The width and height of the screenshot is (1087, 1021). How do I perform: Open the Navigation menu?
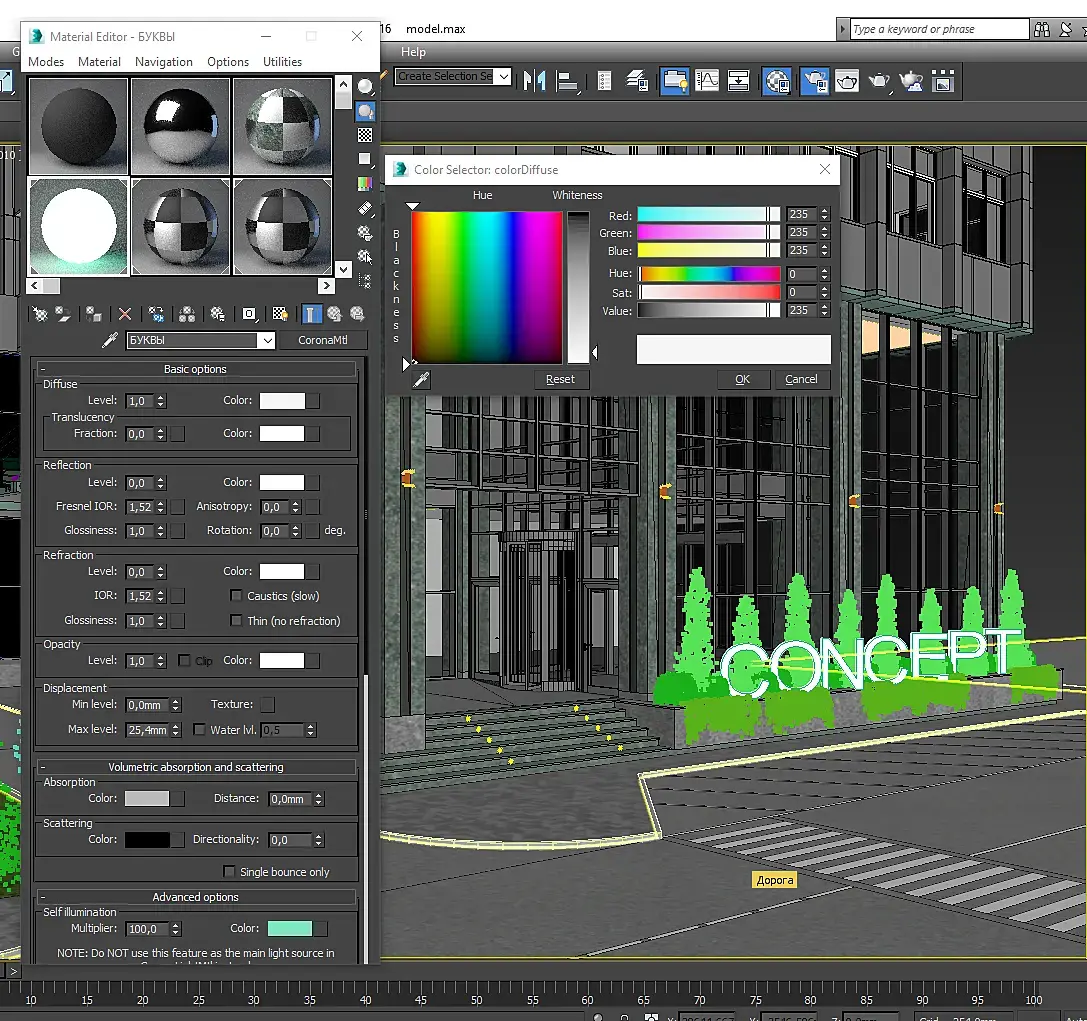pos(163,62)
